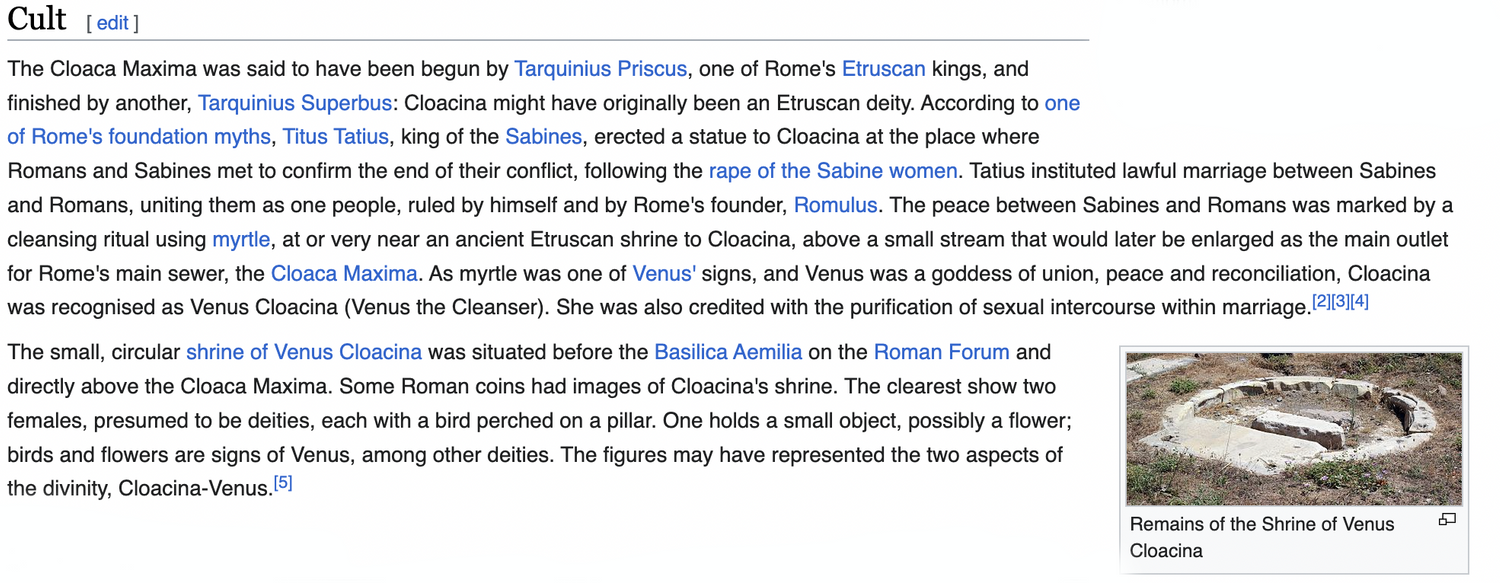The image size is (1500, 583).
Task: Jump to citation reference 3
Action: tap(1340, 301)
